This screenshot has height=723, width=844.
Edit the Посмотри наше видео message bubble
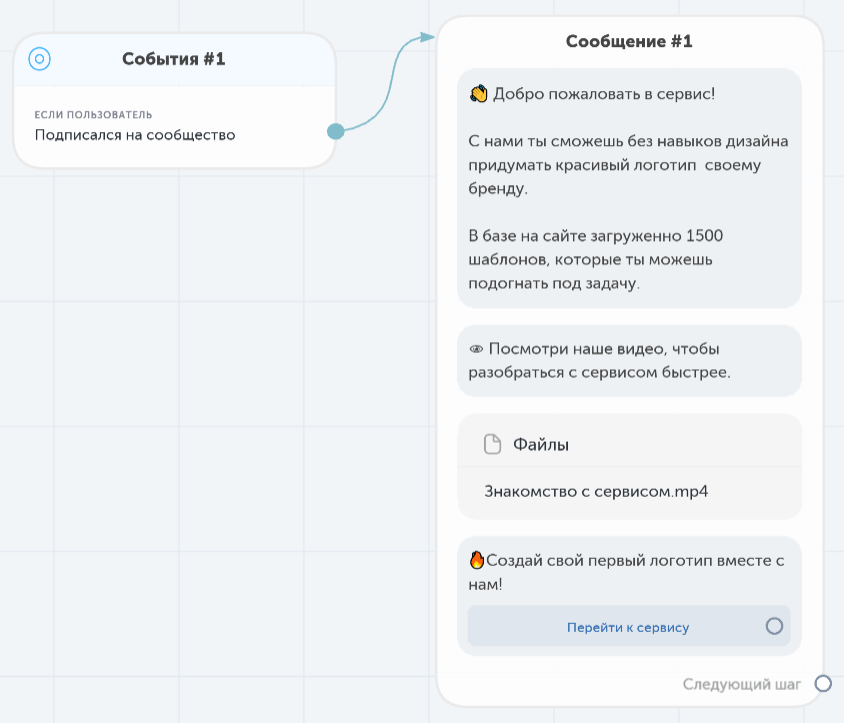click(629, 361)
